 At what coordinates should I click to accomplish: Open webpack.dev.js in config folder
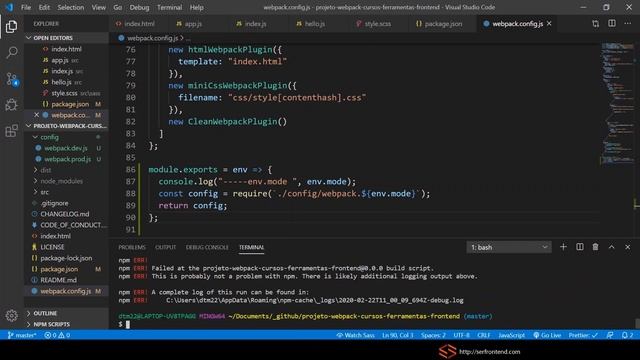click(x=65, y=148)
